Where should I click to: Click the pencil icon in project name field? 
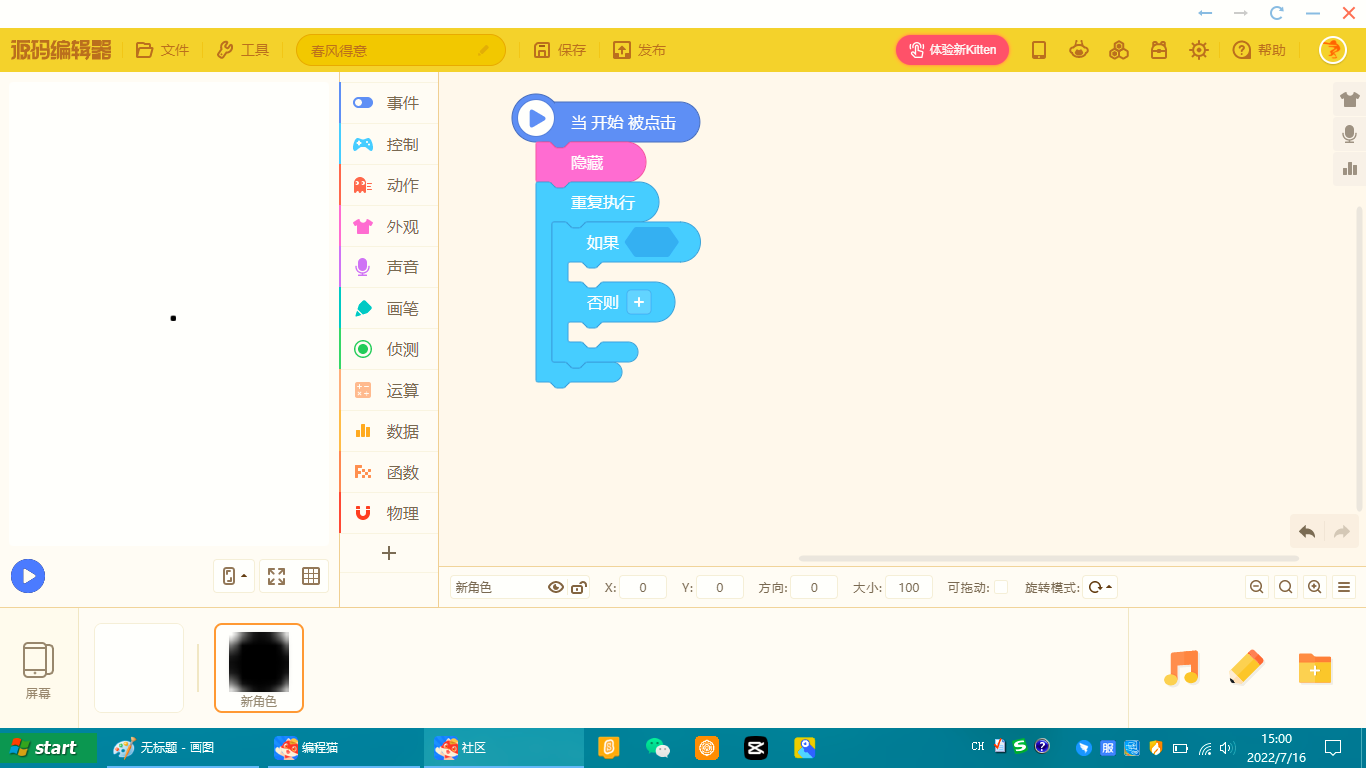(x=484, y=50)
